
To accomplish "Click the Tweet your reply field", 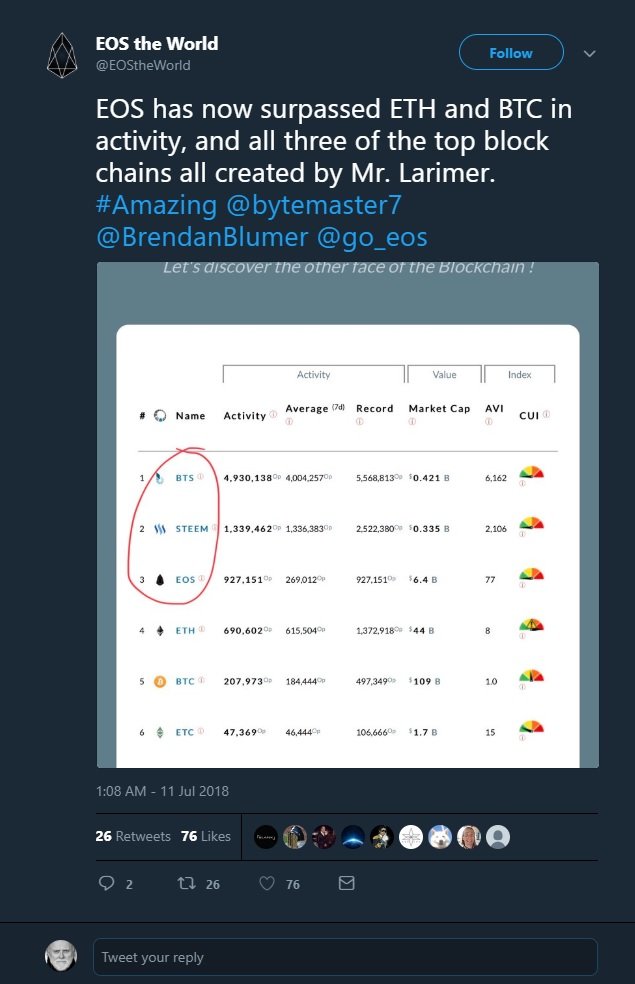I will (x=345, y=957).
